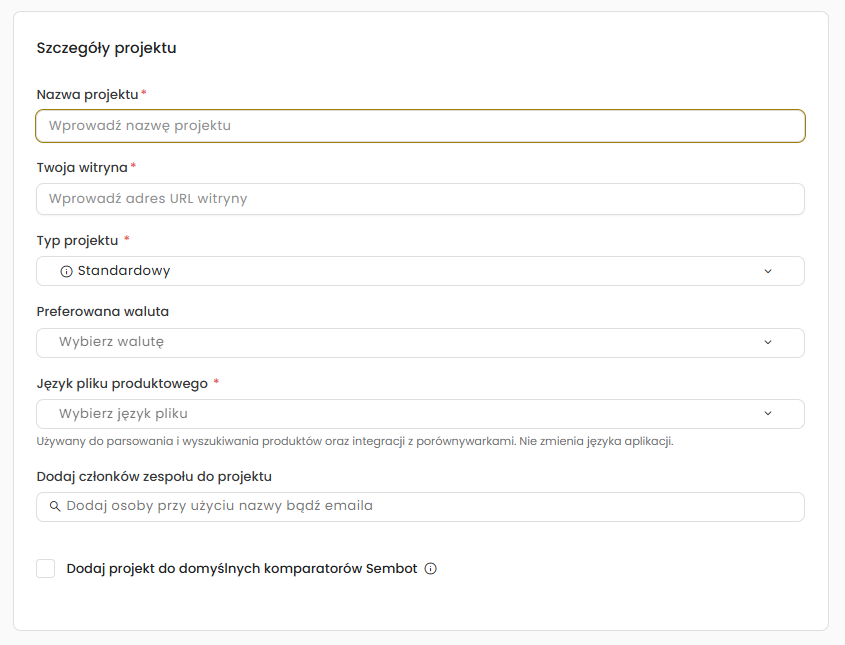Click into the Wprowadź adres URL witryny field
This screenshot has width=845, height=645.
pyautogui.click(x=420, y=199)
